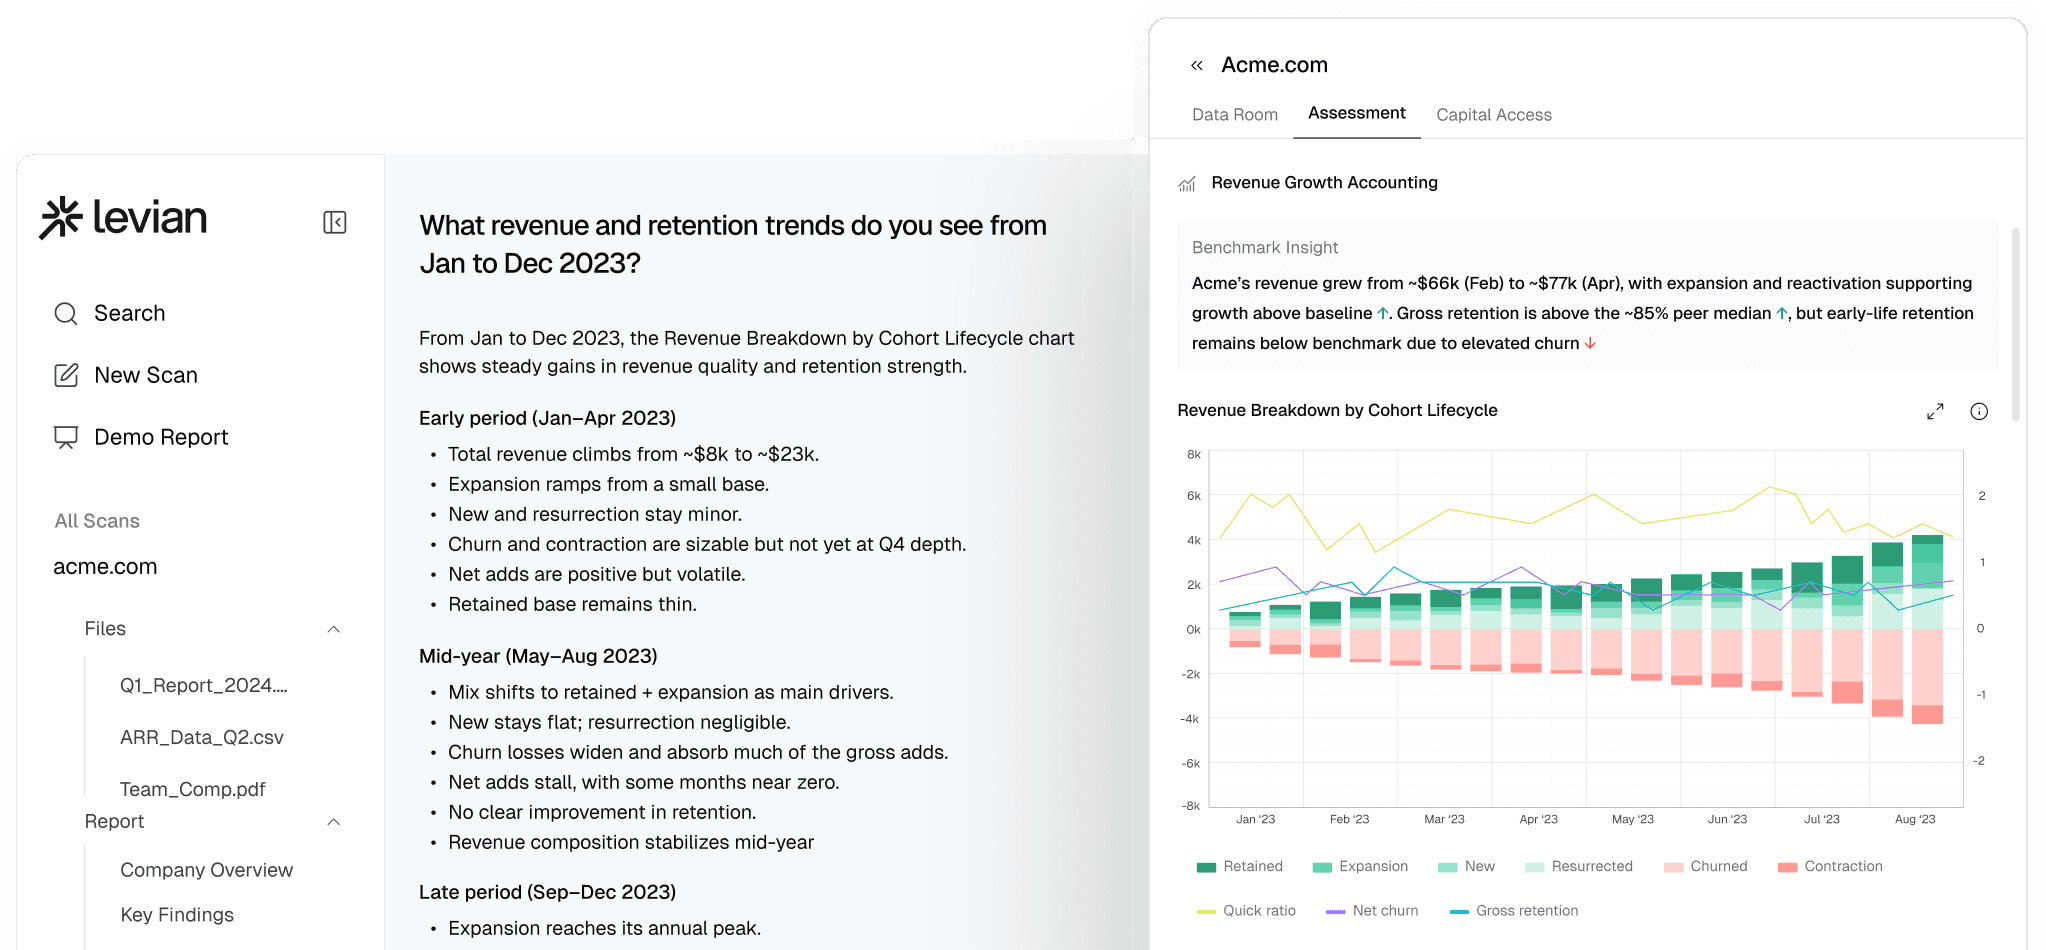This screenshot has width=2046, height=950.
Task: Toggle the Net churn legend line
Action: (1372, 911)
